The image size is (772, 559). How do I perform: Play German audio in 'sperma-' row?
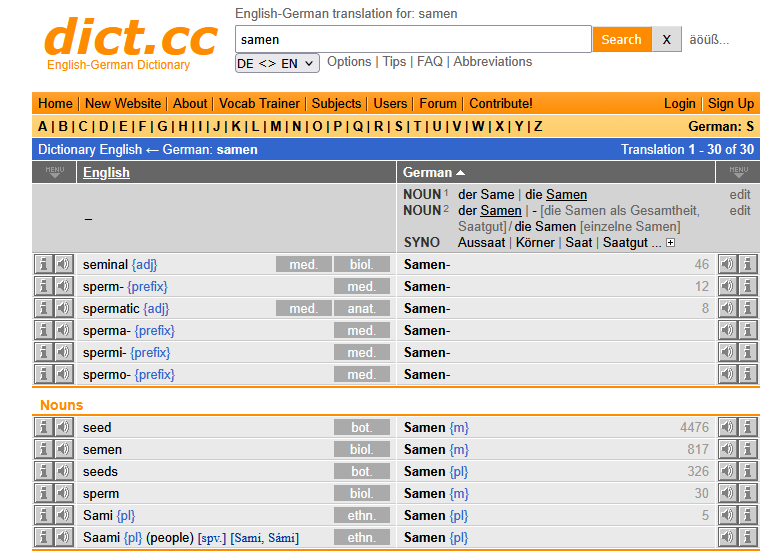[727, 330]
